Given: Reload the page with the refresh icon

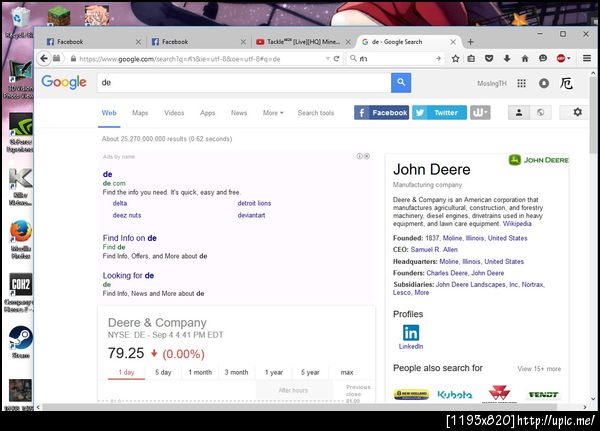Looking at the screenshot, I should pyautogui.click(x=336, y=59).
